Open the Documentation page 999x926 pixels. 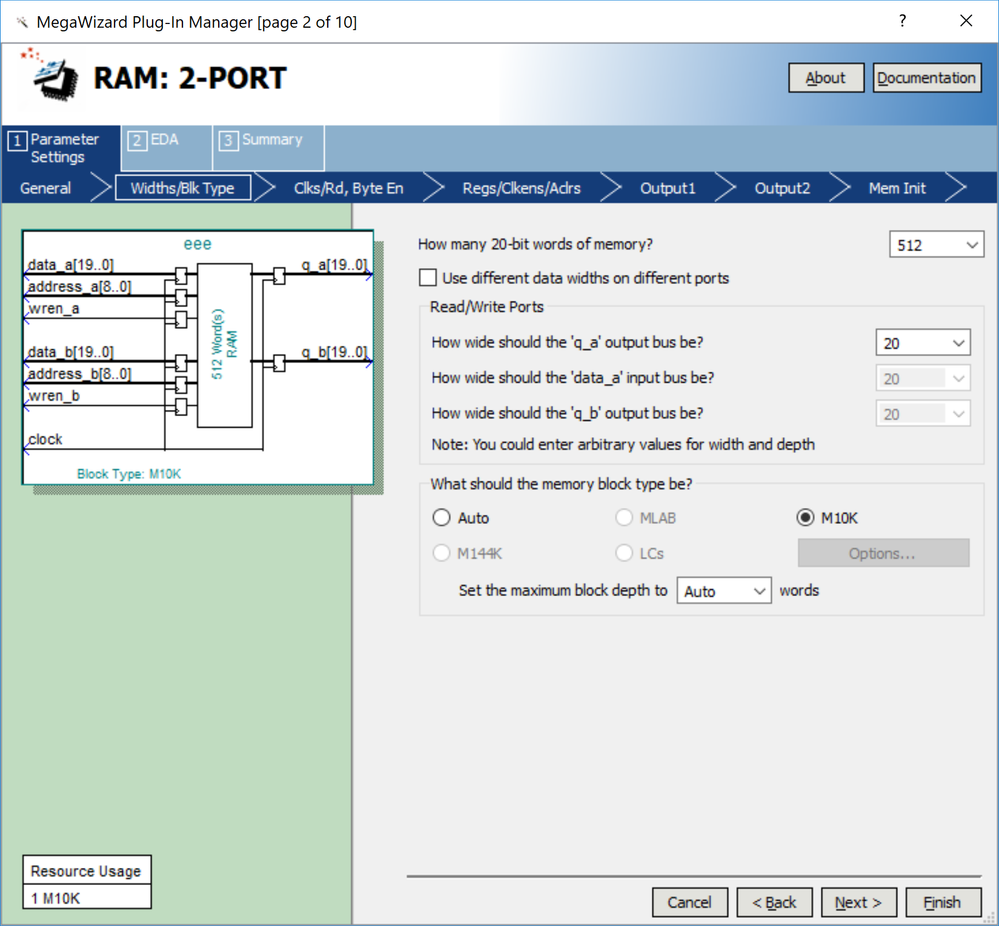[x=926, y=78]
